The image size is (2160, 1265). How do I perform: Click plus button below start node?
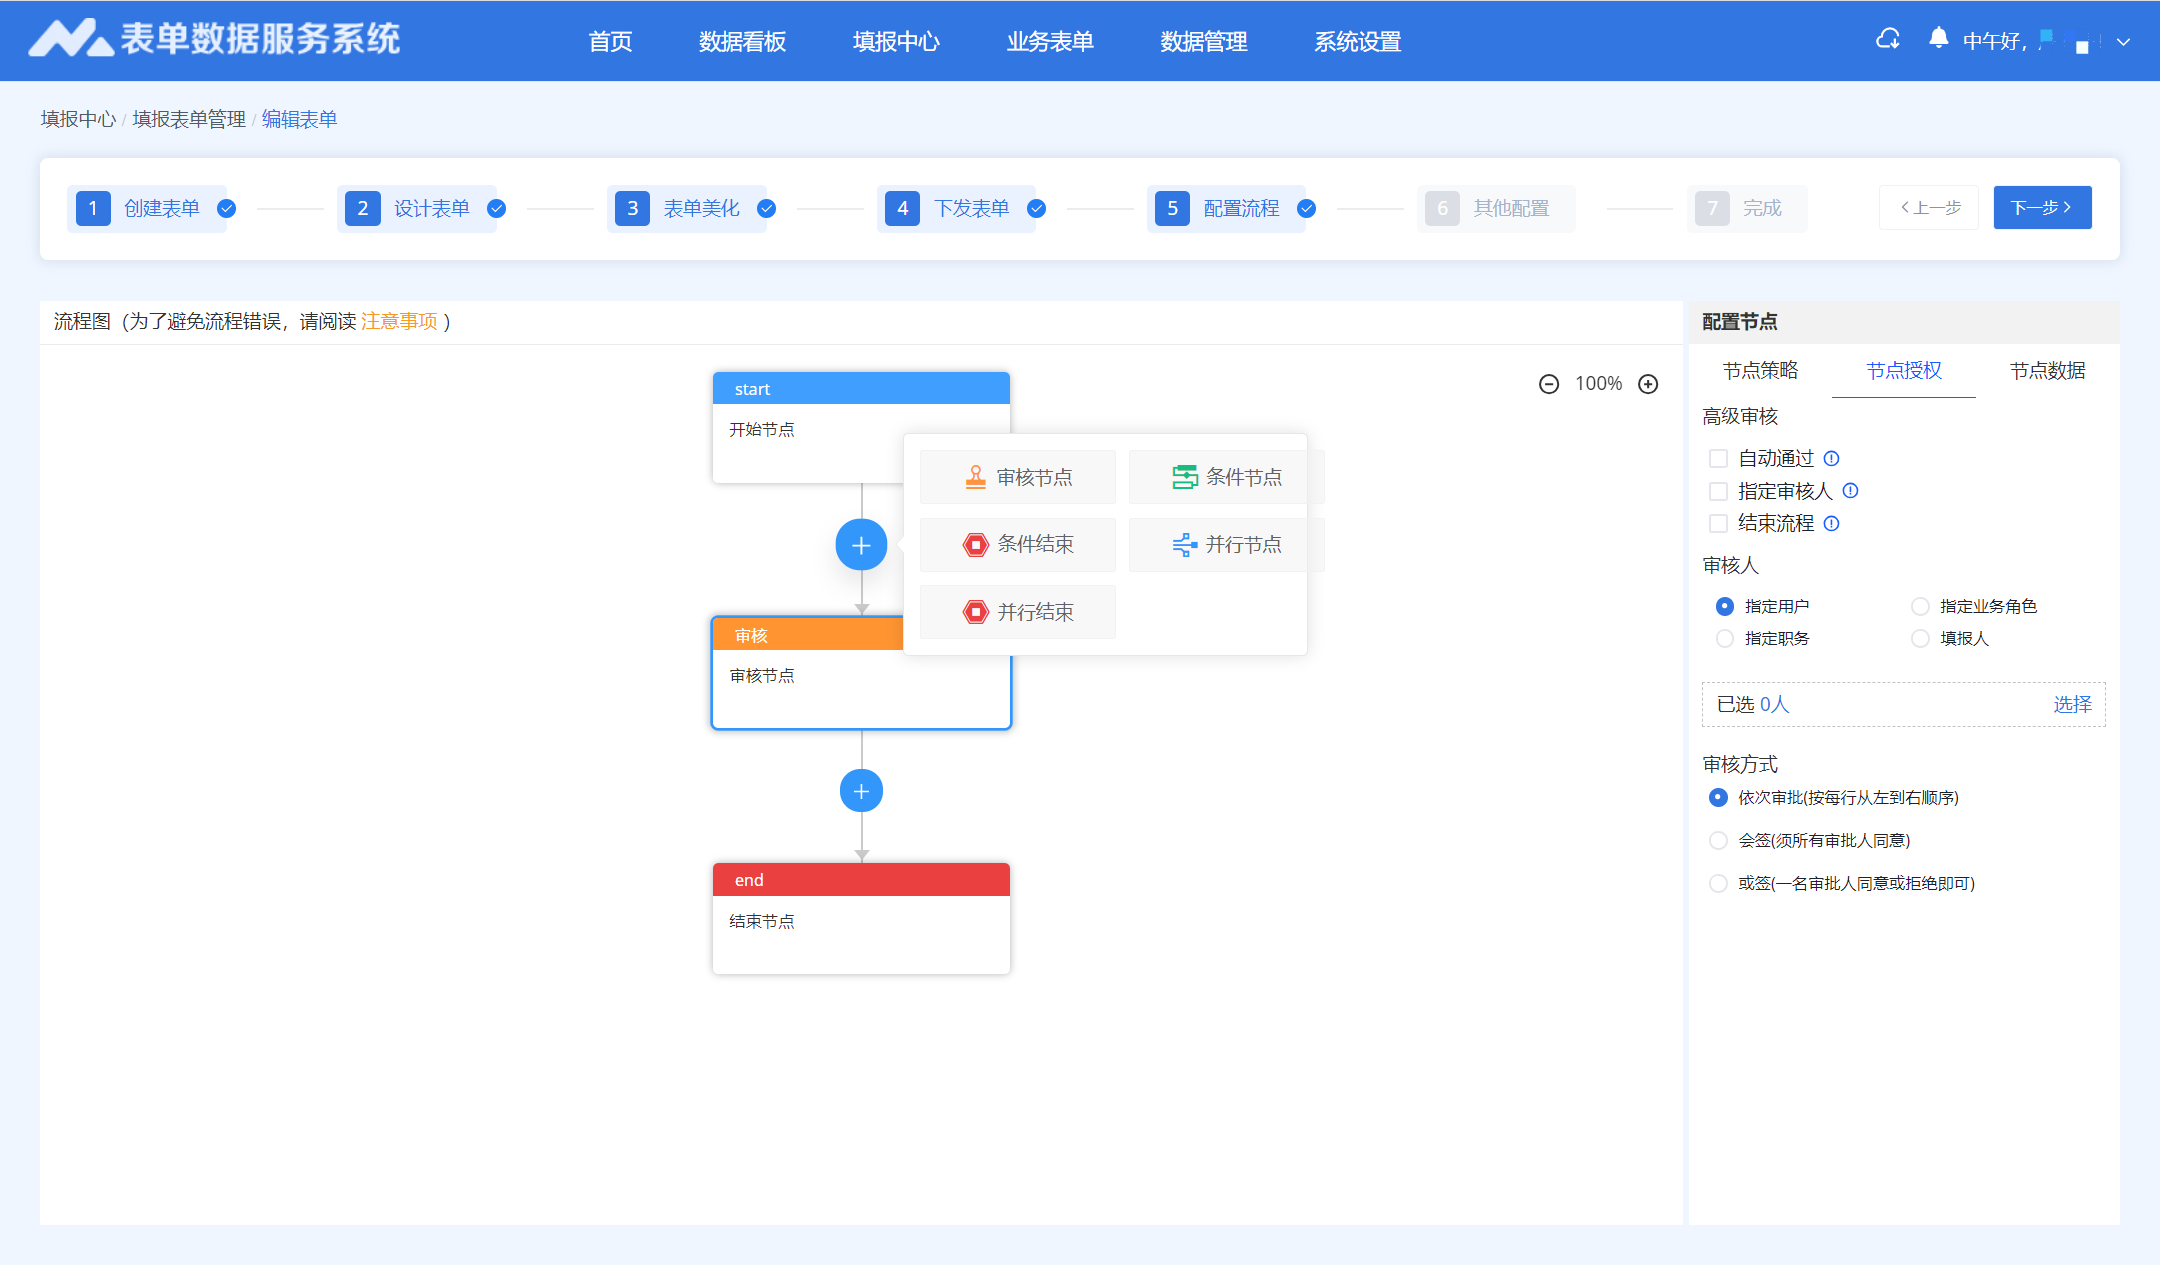(x=861, y=545)
